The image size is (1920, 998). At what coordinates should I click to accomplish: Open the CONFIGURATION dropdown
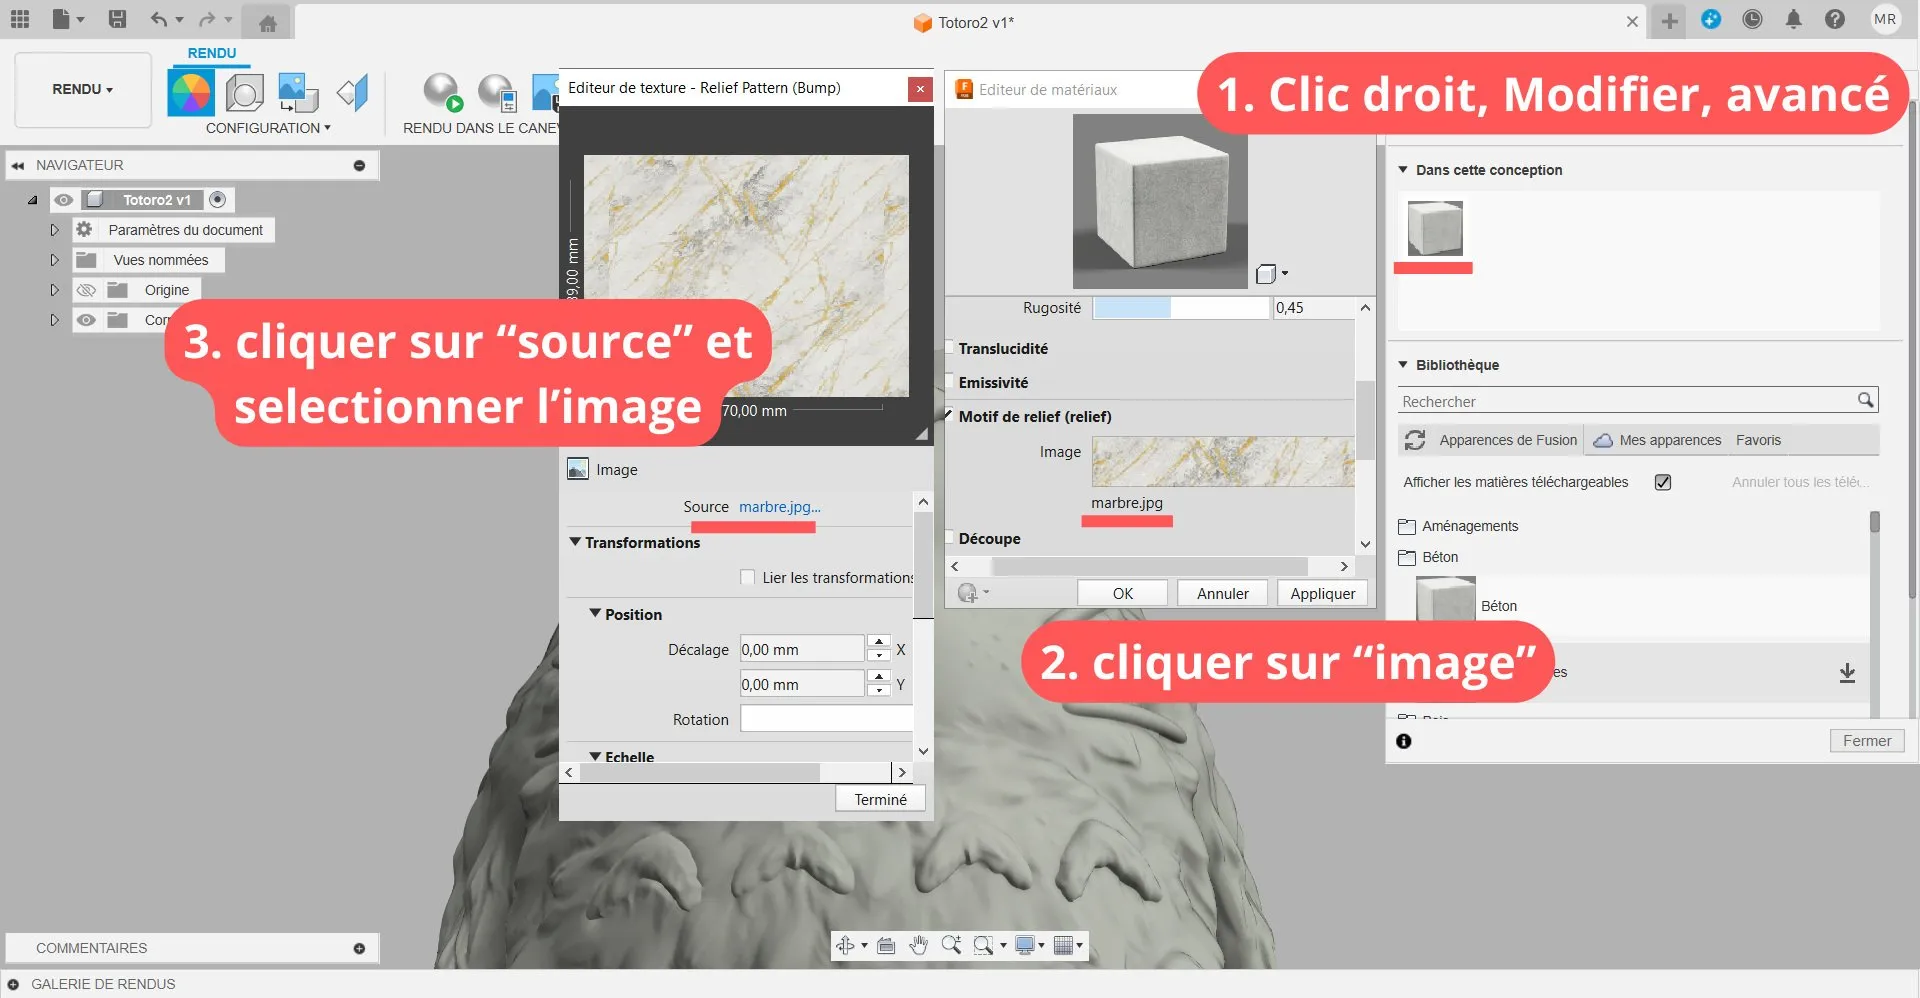(268, 128)
